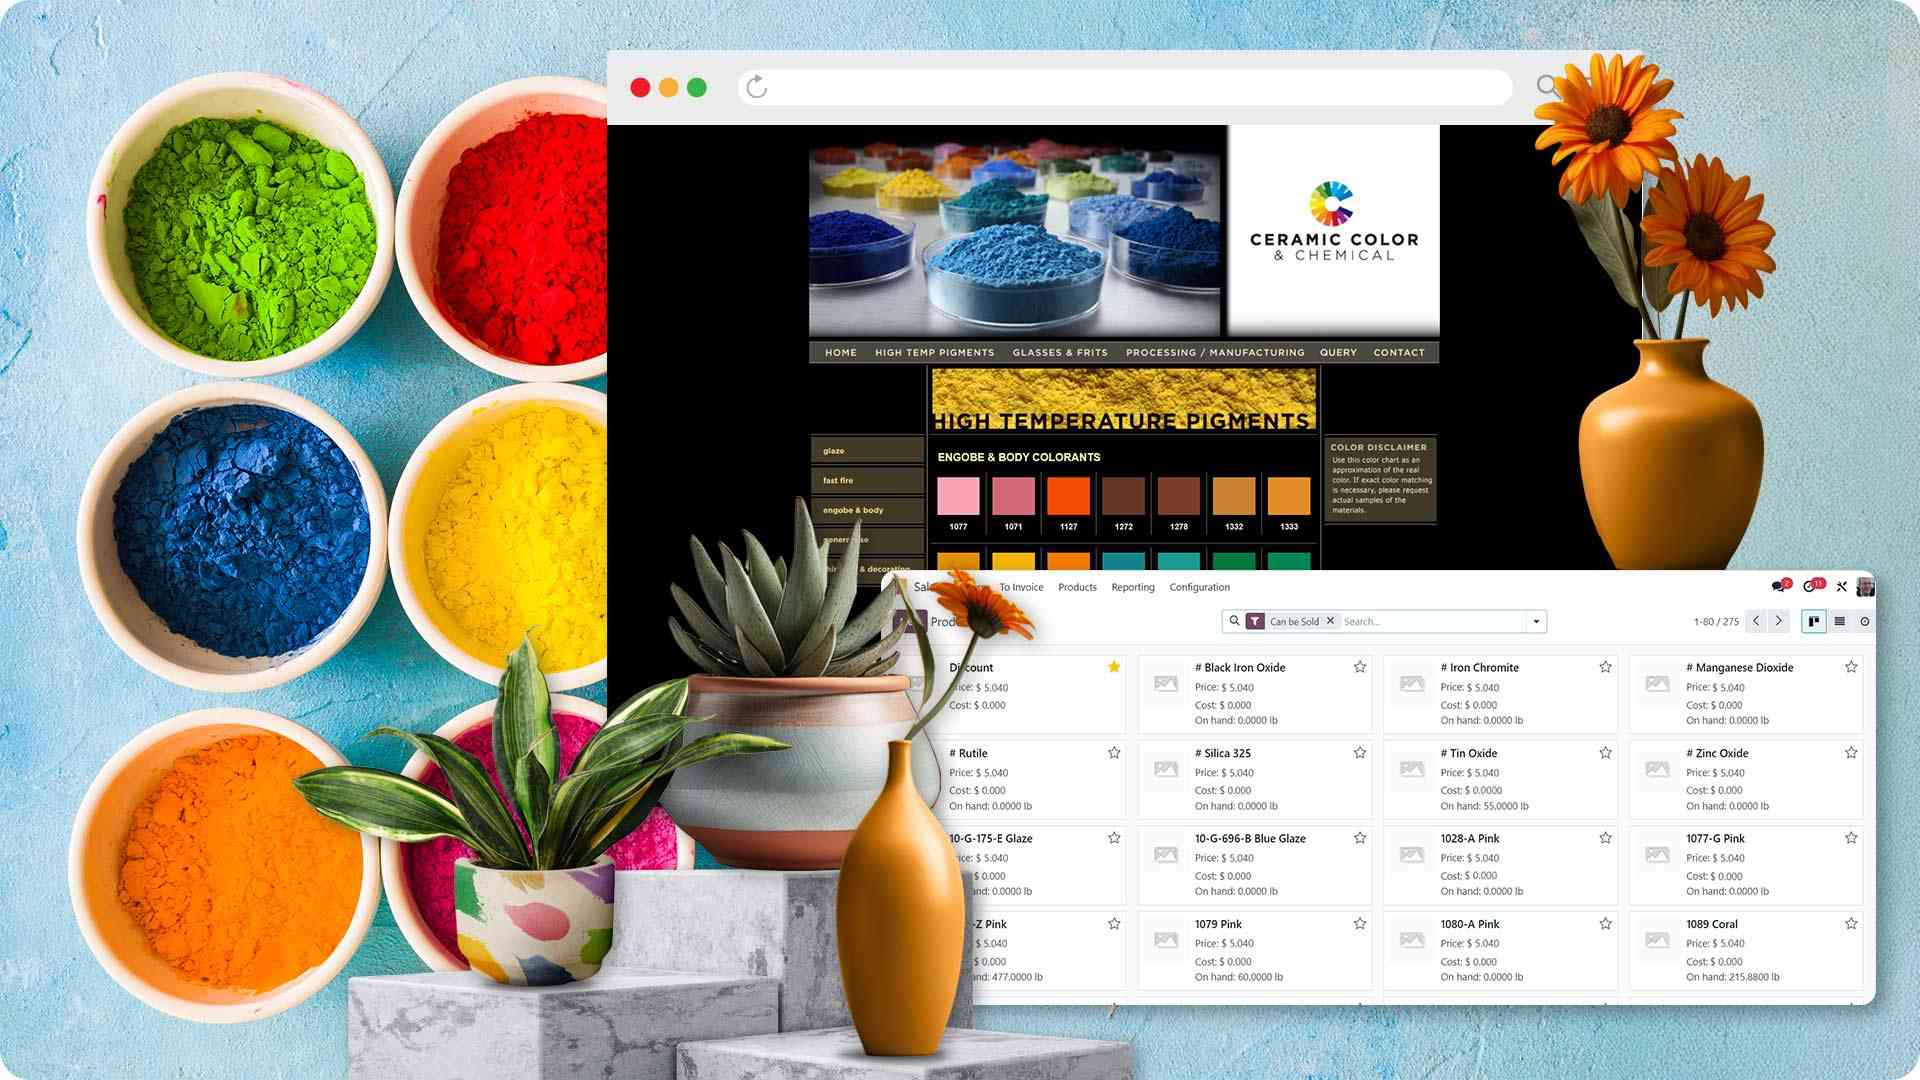Click the search filter icon in products bar
Screen dimensions: 1920x1080
click(1255, 621)
